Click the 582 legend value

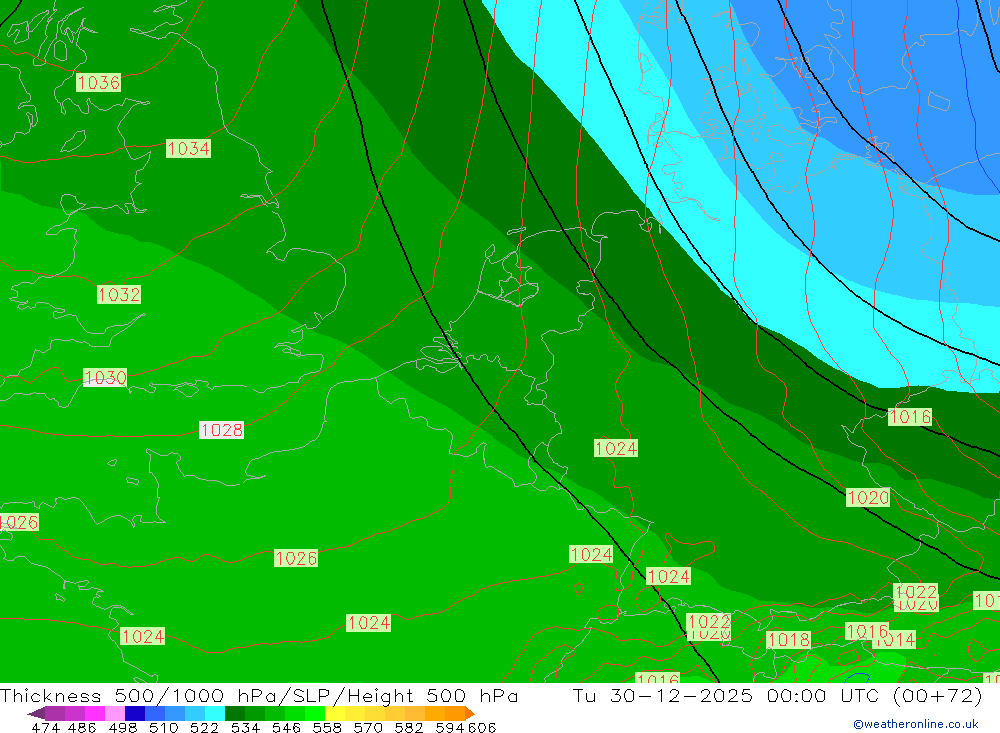409,727
